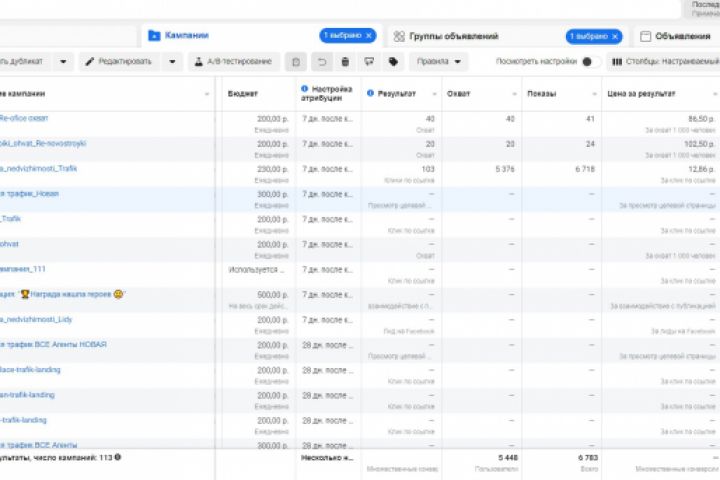720x480 pixels.
Task: Click the total reach 5 448
Action: click(508, 457)
